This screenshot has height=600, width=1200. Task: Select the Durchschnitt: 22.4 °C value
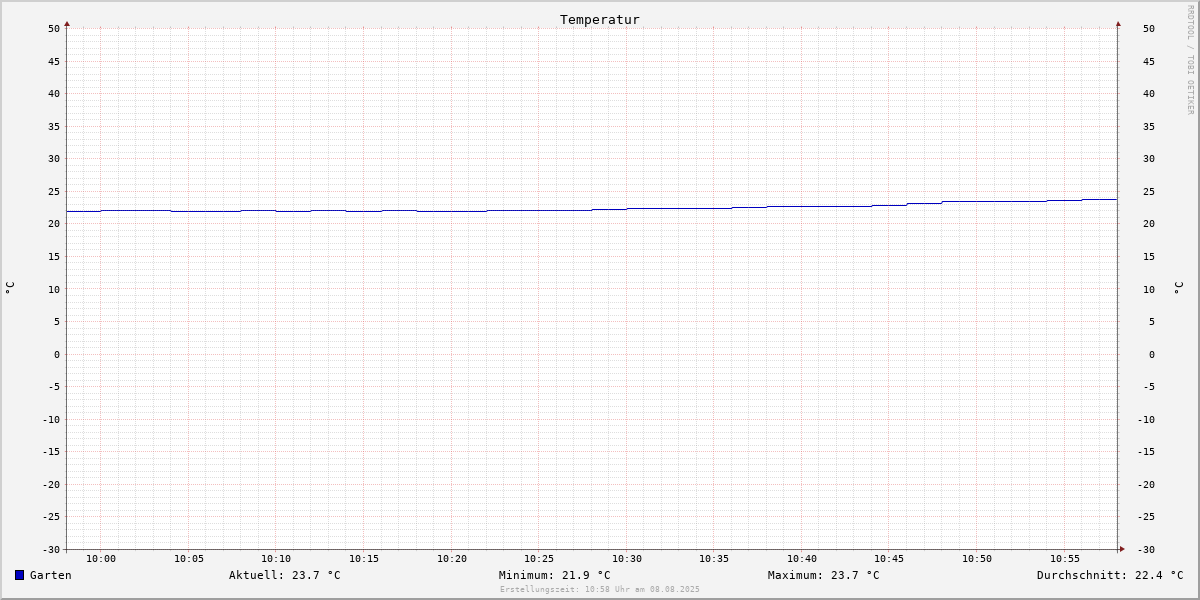coord(1110,575)
